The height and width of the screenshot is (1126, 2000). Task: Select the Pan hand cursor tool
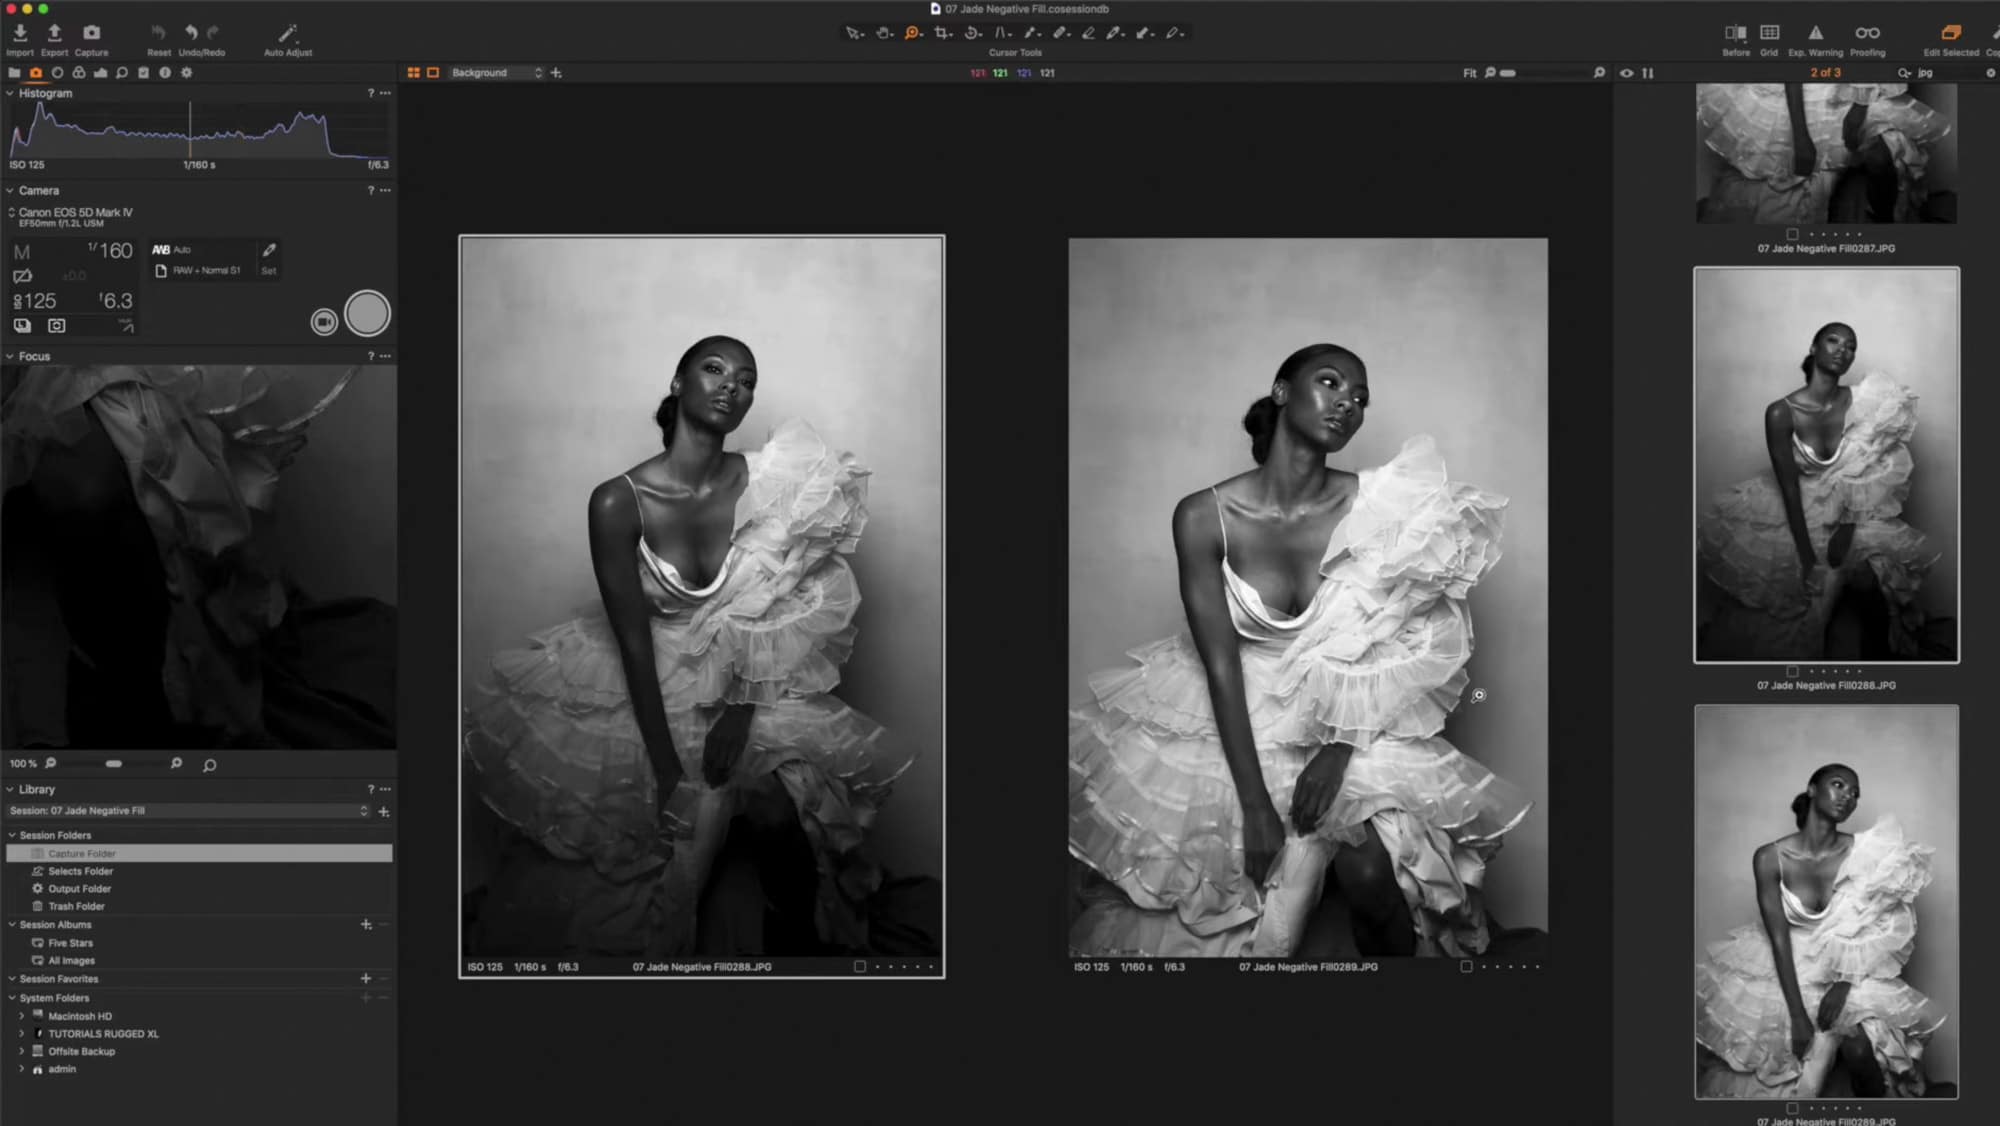coord(883,33)
